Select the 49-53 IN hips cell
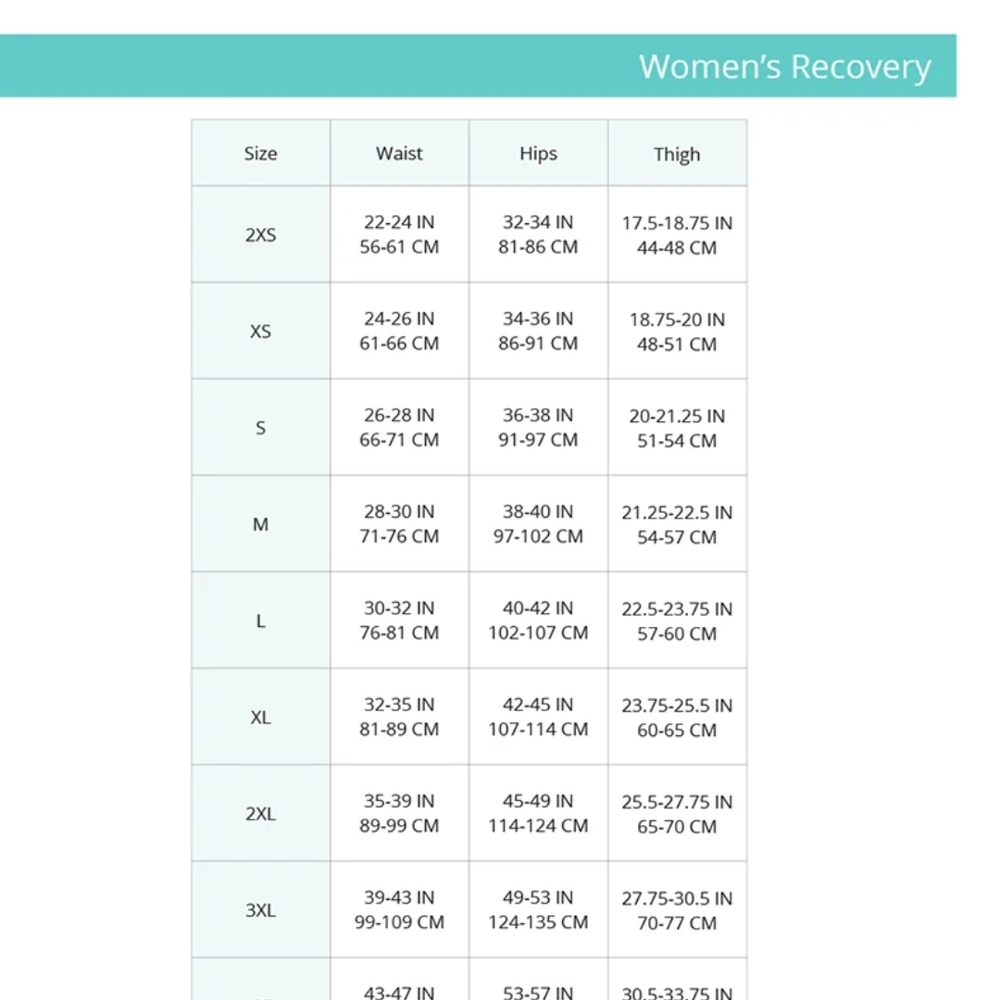1000x1000 pixels. coord(538,909)
